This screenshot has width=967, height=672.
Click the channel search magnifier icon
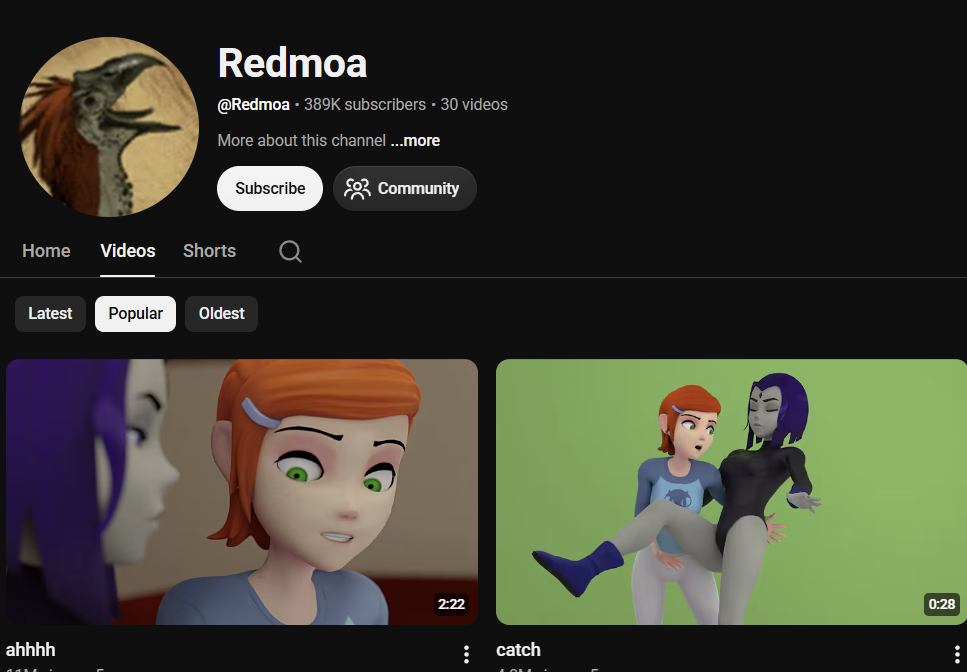290,251
